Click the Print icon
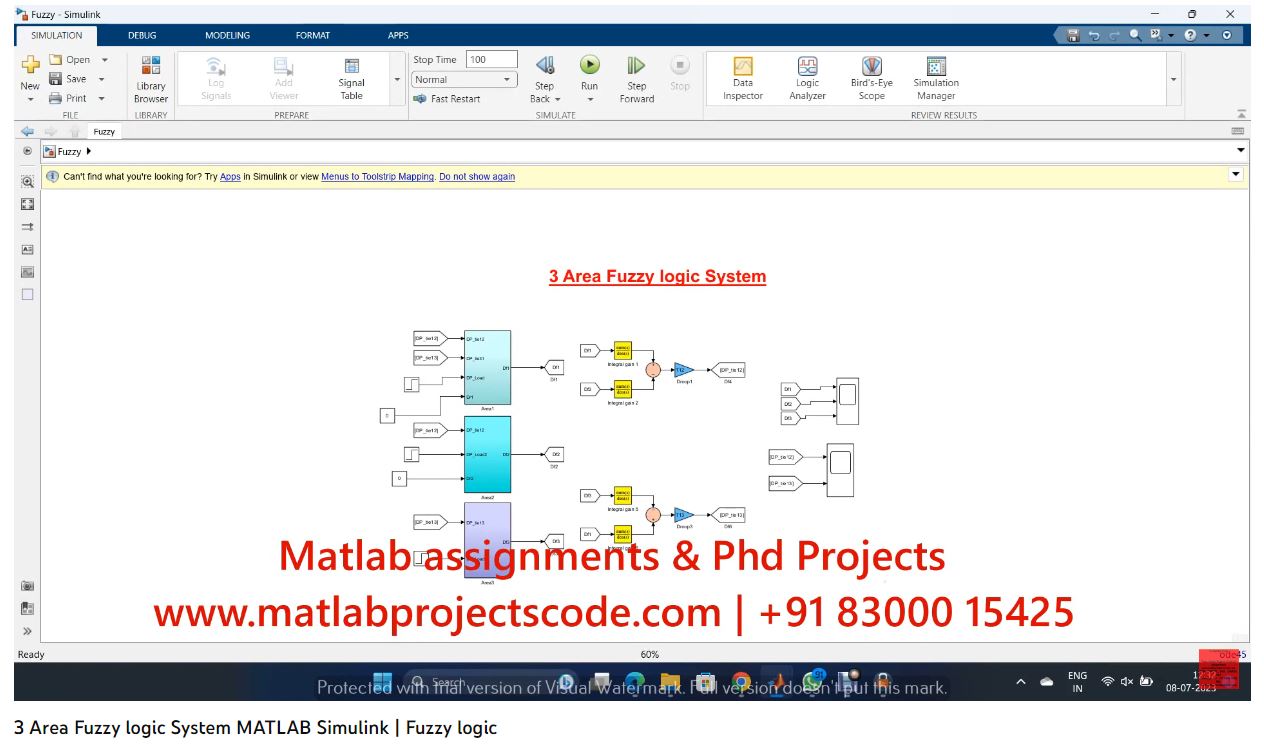 (56, 98)
